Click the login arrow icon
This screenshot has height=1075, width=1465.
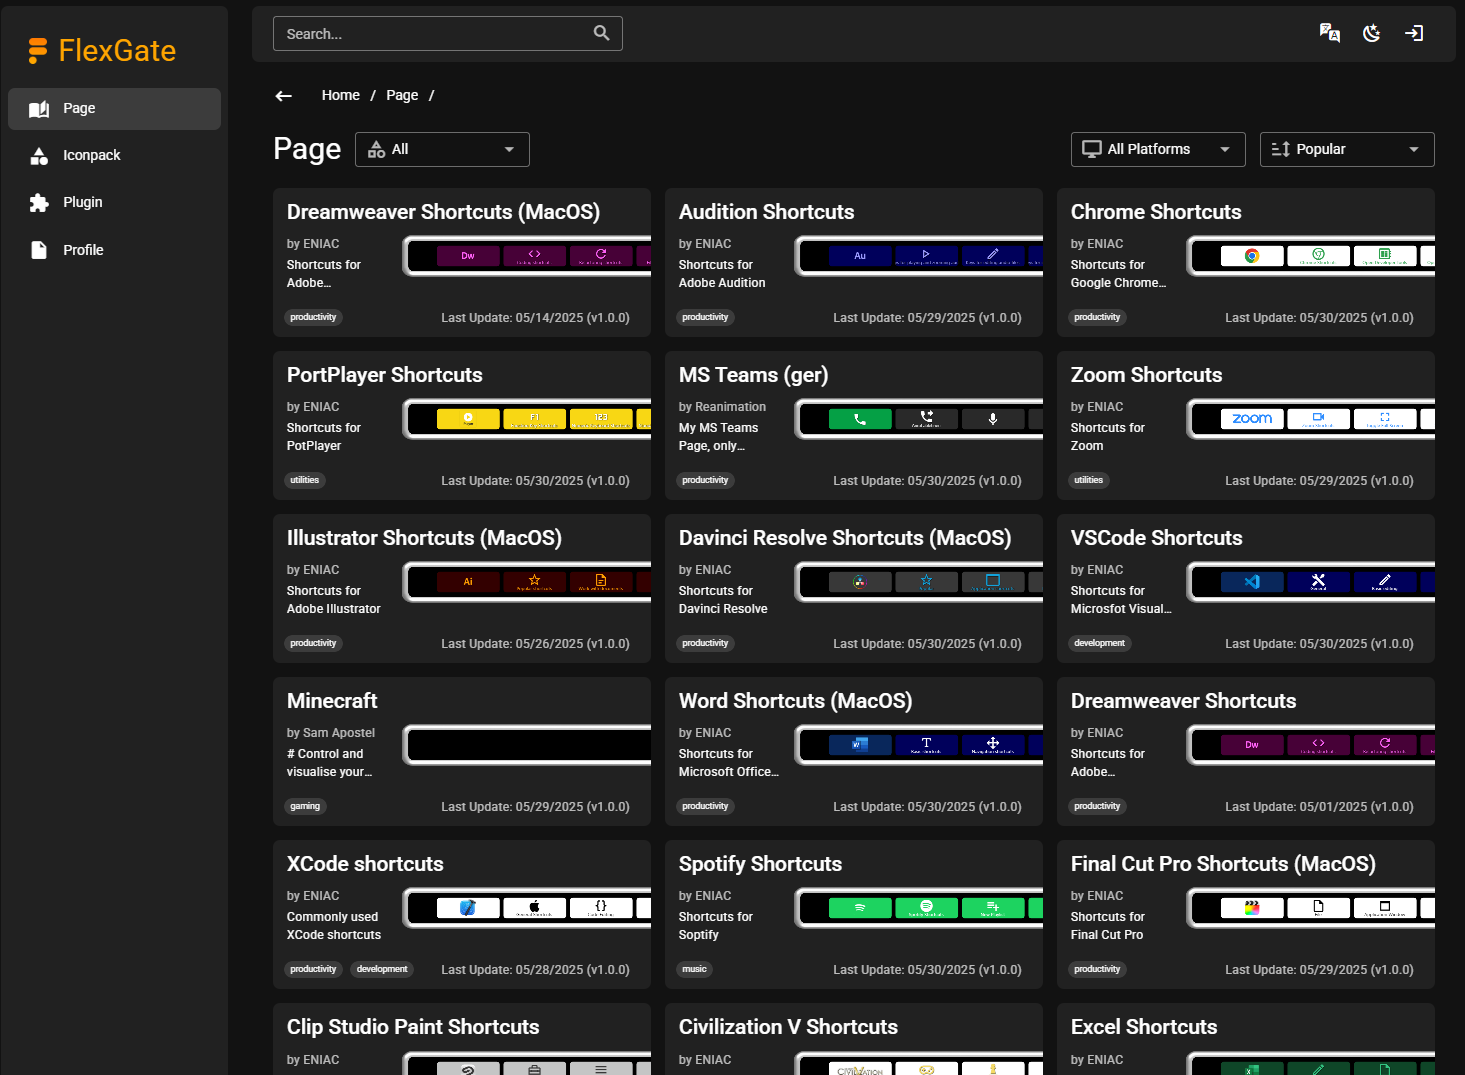1414,33
